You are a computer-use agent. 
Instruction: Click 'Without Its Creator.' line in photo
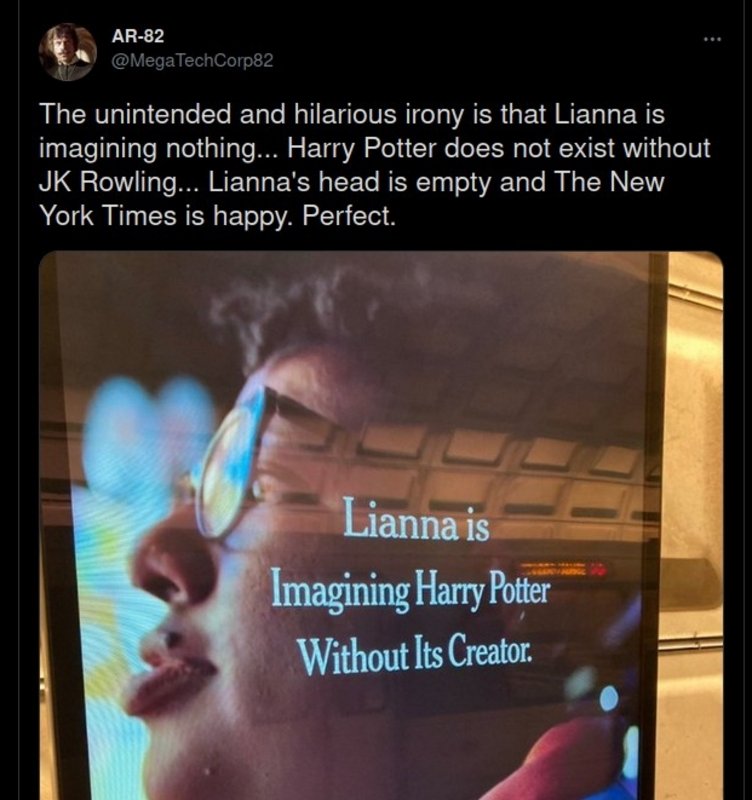[414, 655]
